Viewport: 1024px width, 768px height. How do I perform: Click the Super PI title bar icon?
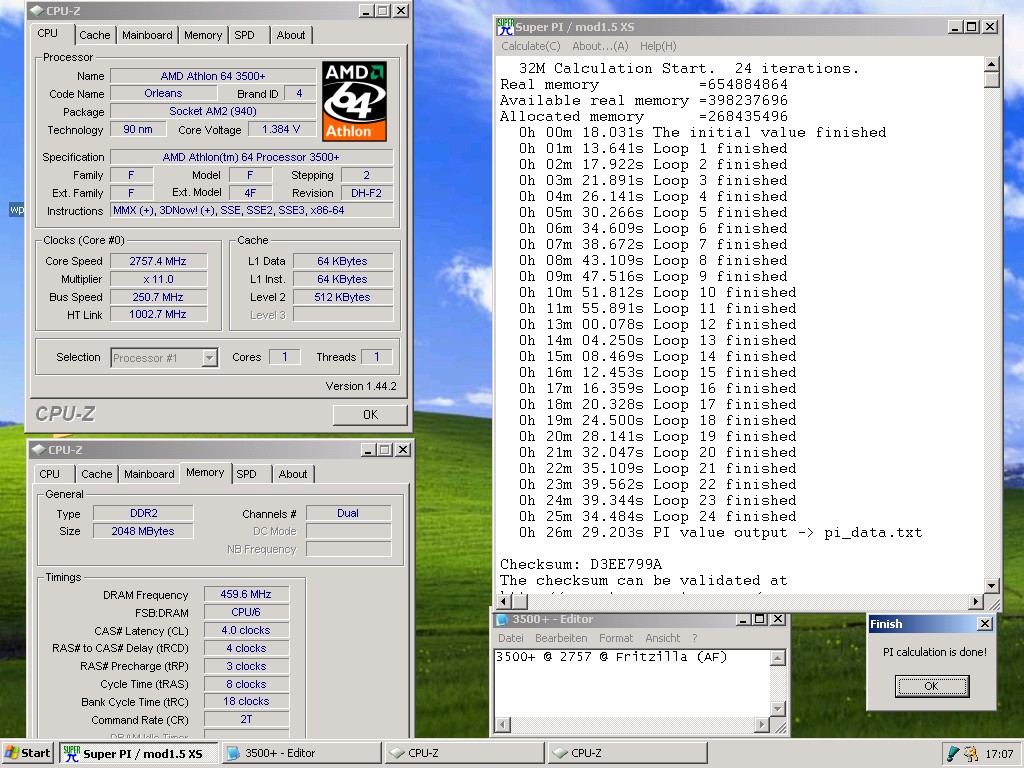(505, 27)
